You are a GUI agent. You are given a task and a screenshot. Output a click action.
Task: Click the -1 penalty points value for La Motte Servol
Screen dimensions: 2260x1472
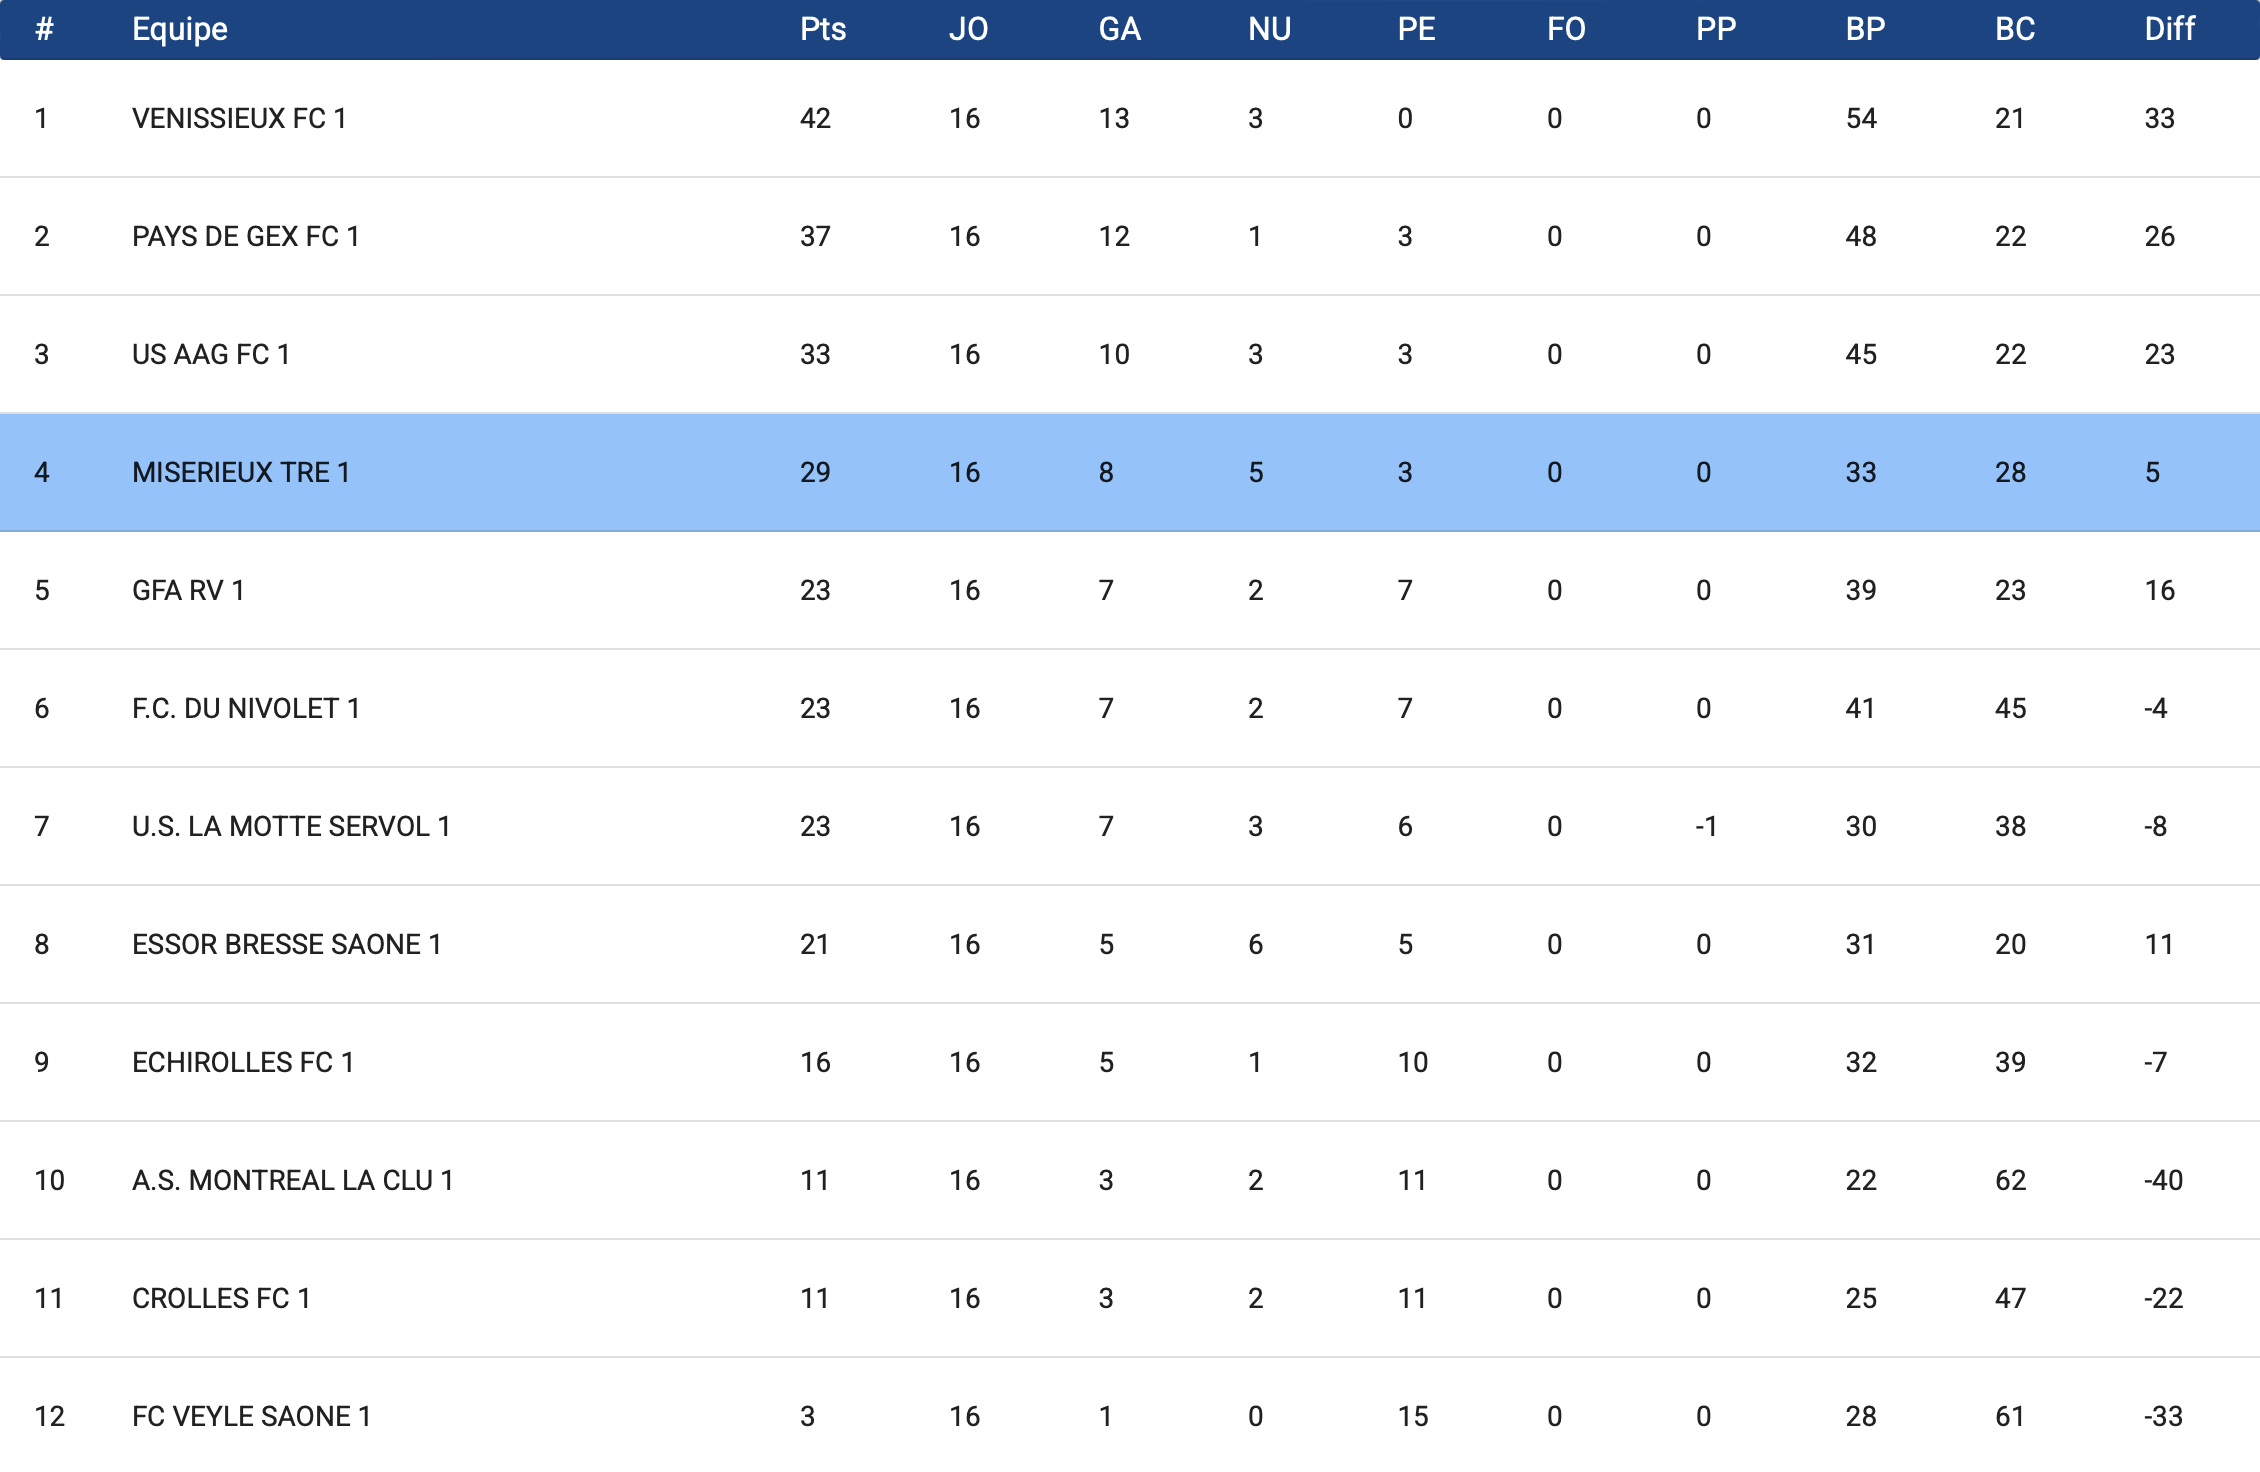pos(1706,827)
